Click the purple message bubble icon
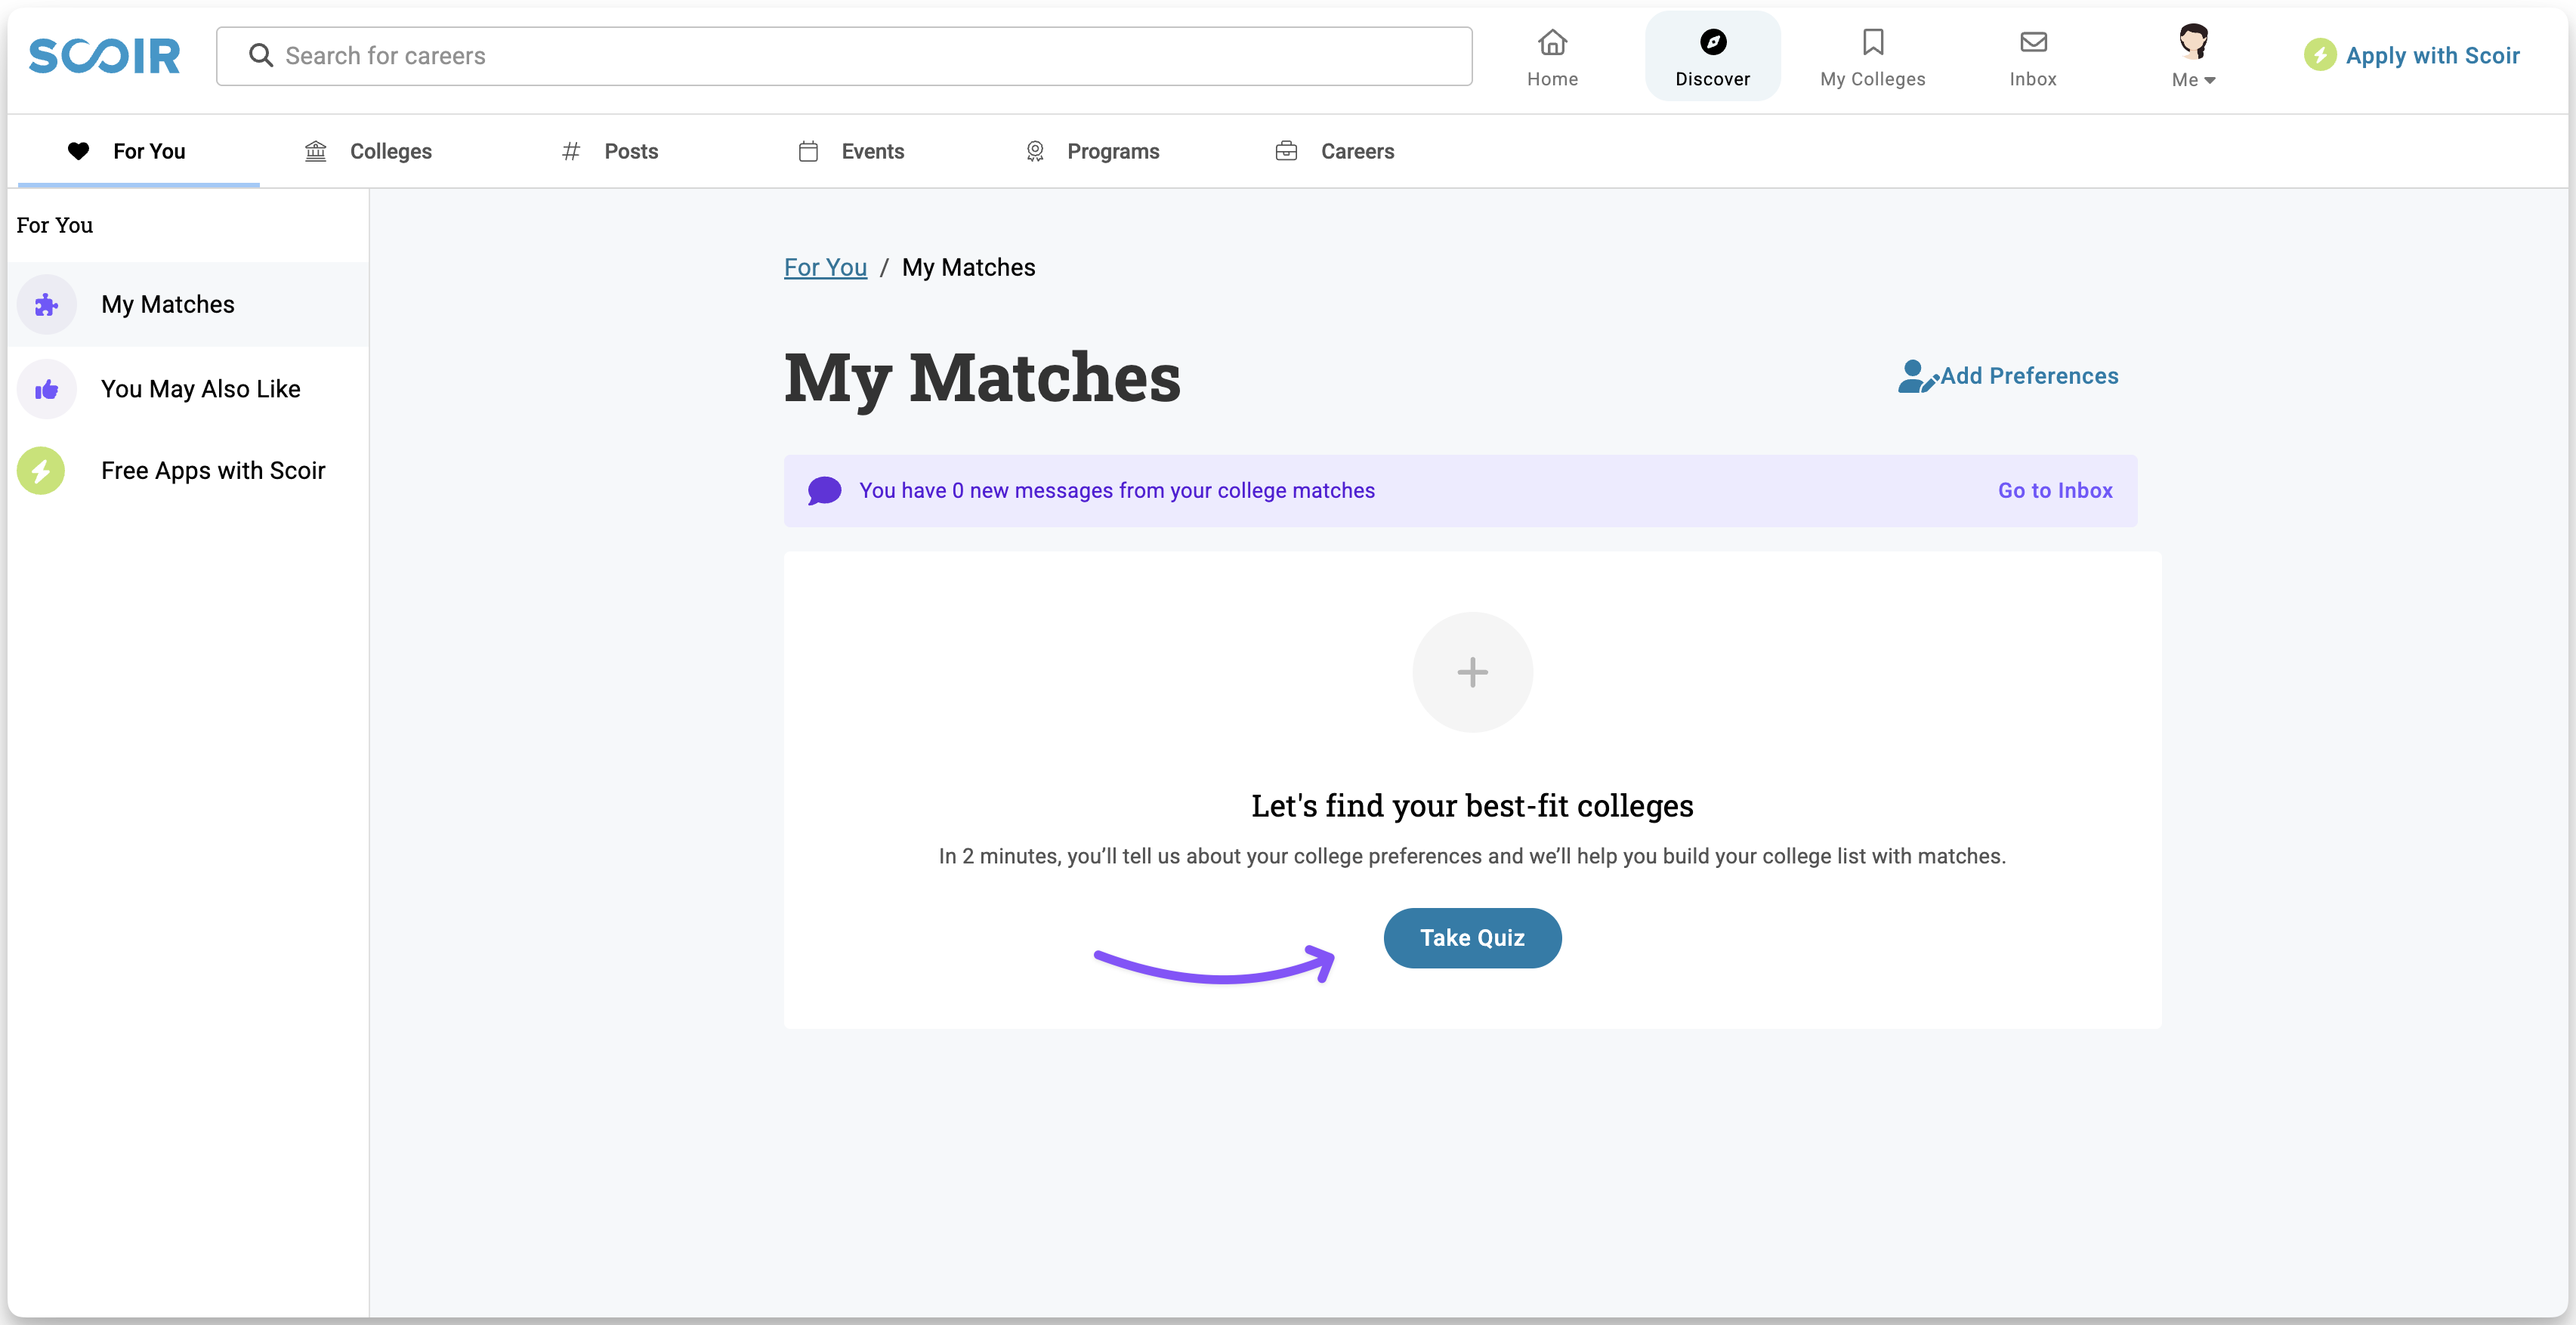 [x=824, y=491]
